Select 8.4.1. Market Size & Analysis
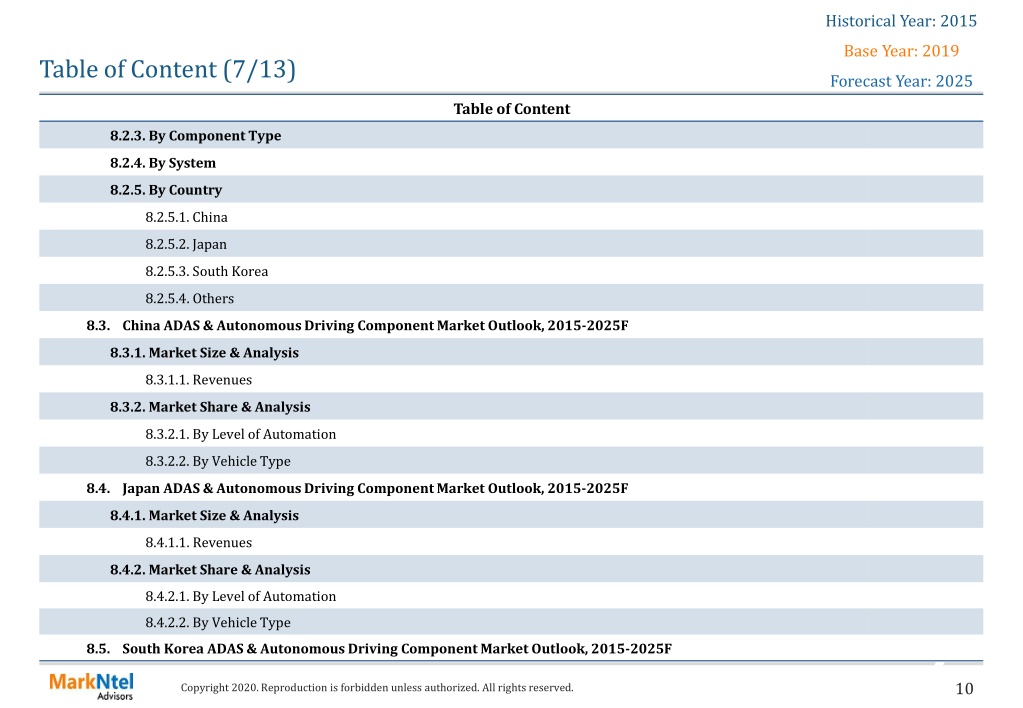The width and height of the screenshot is (1023, 708). 204,516
